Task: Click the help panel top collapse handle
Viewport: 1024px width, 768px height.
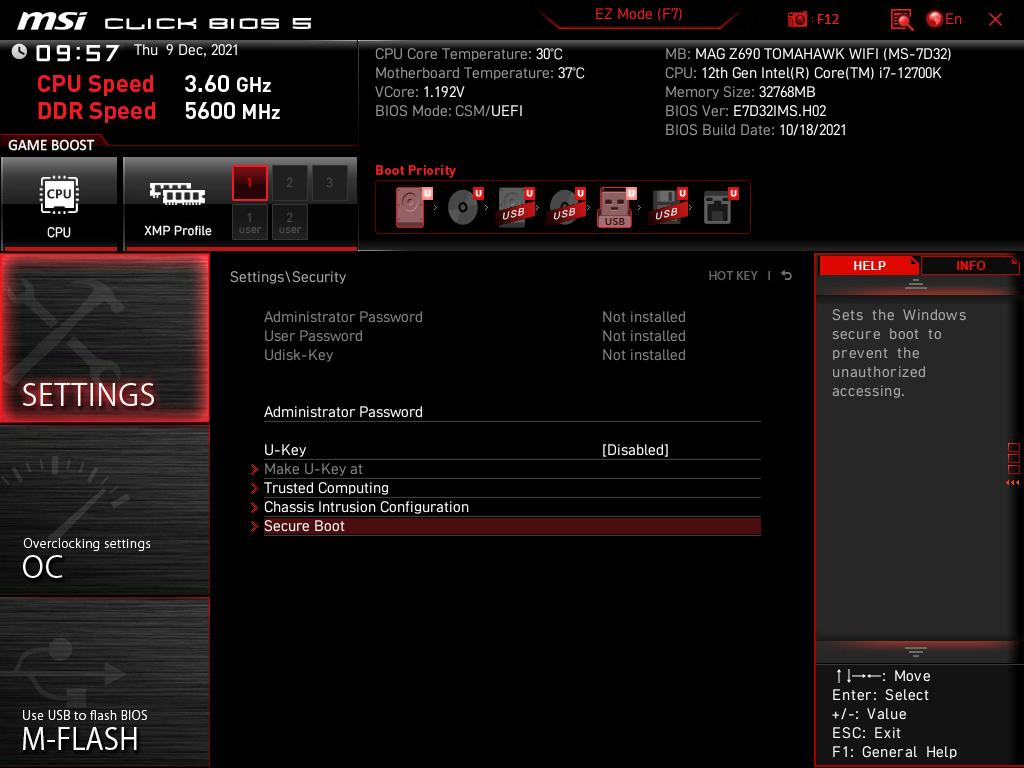Action: (916, 283)
